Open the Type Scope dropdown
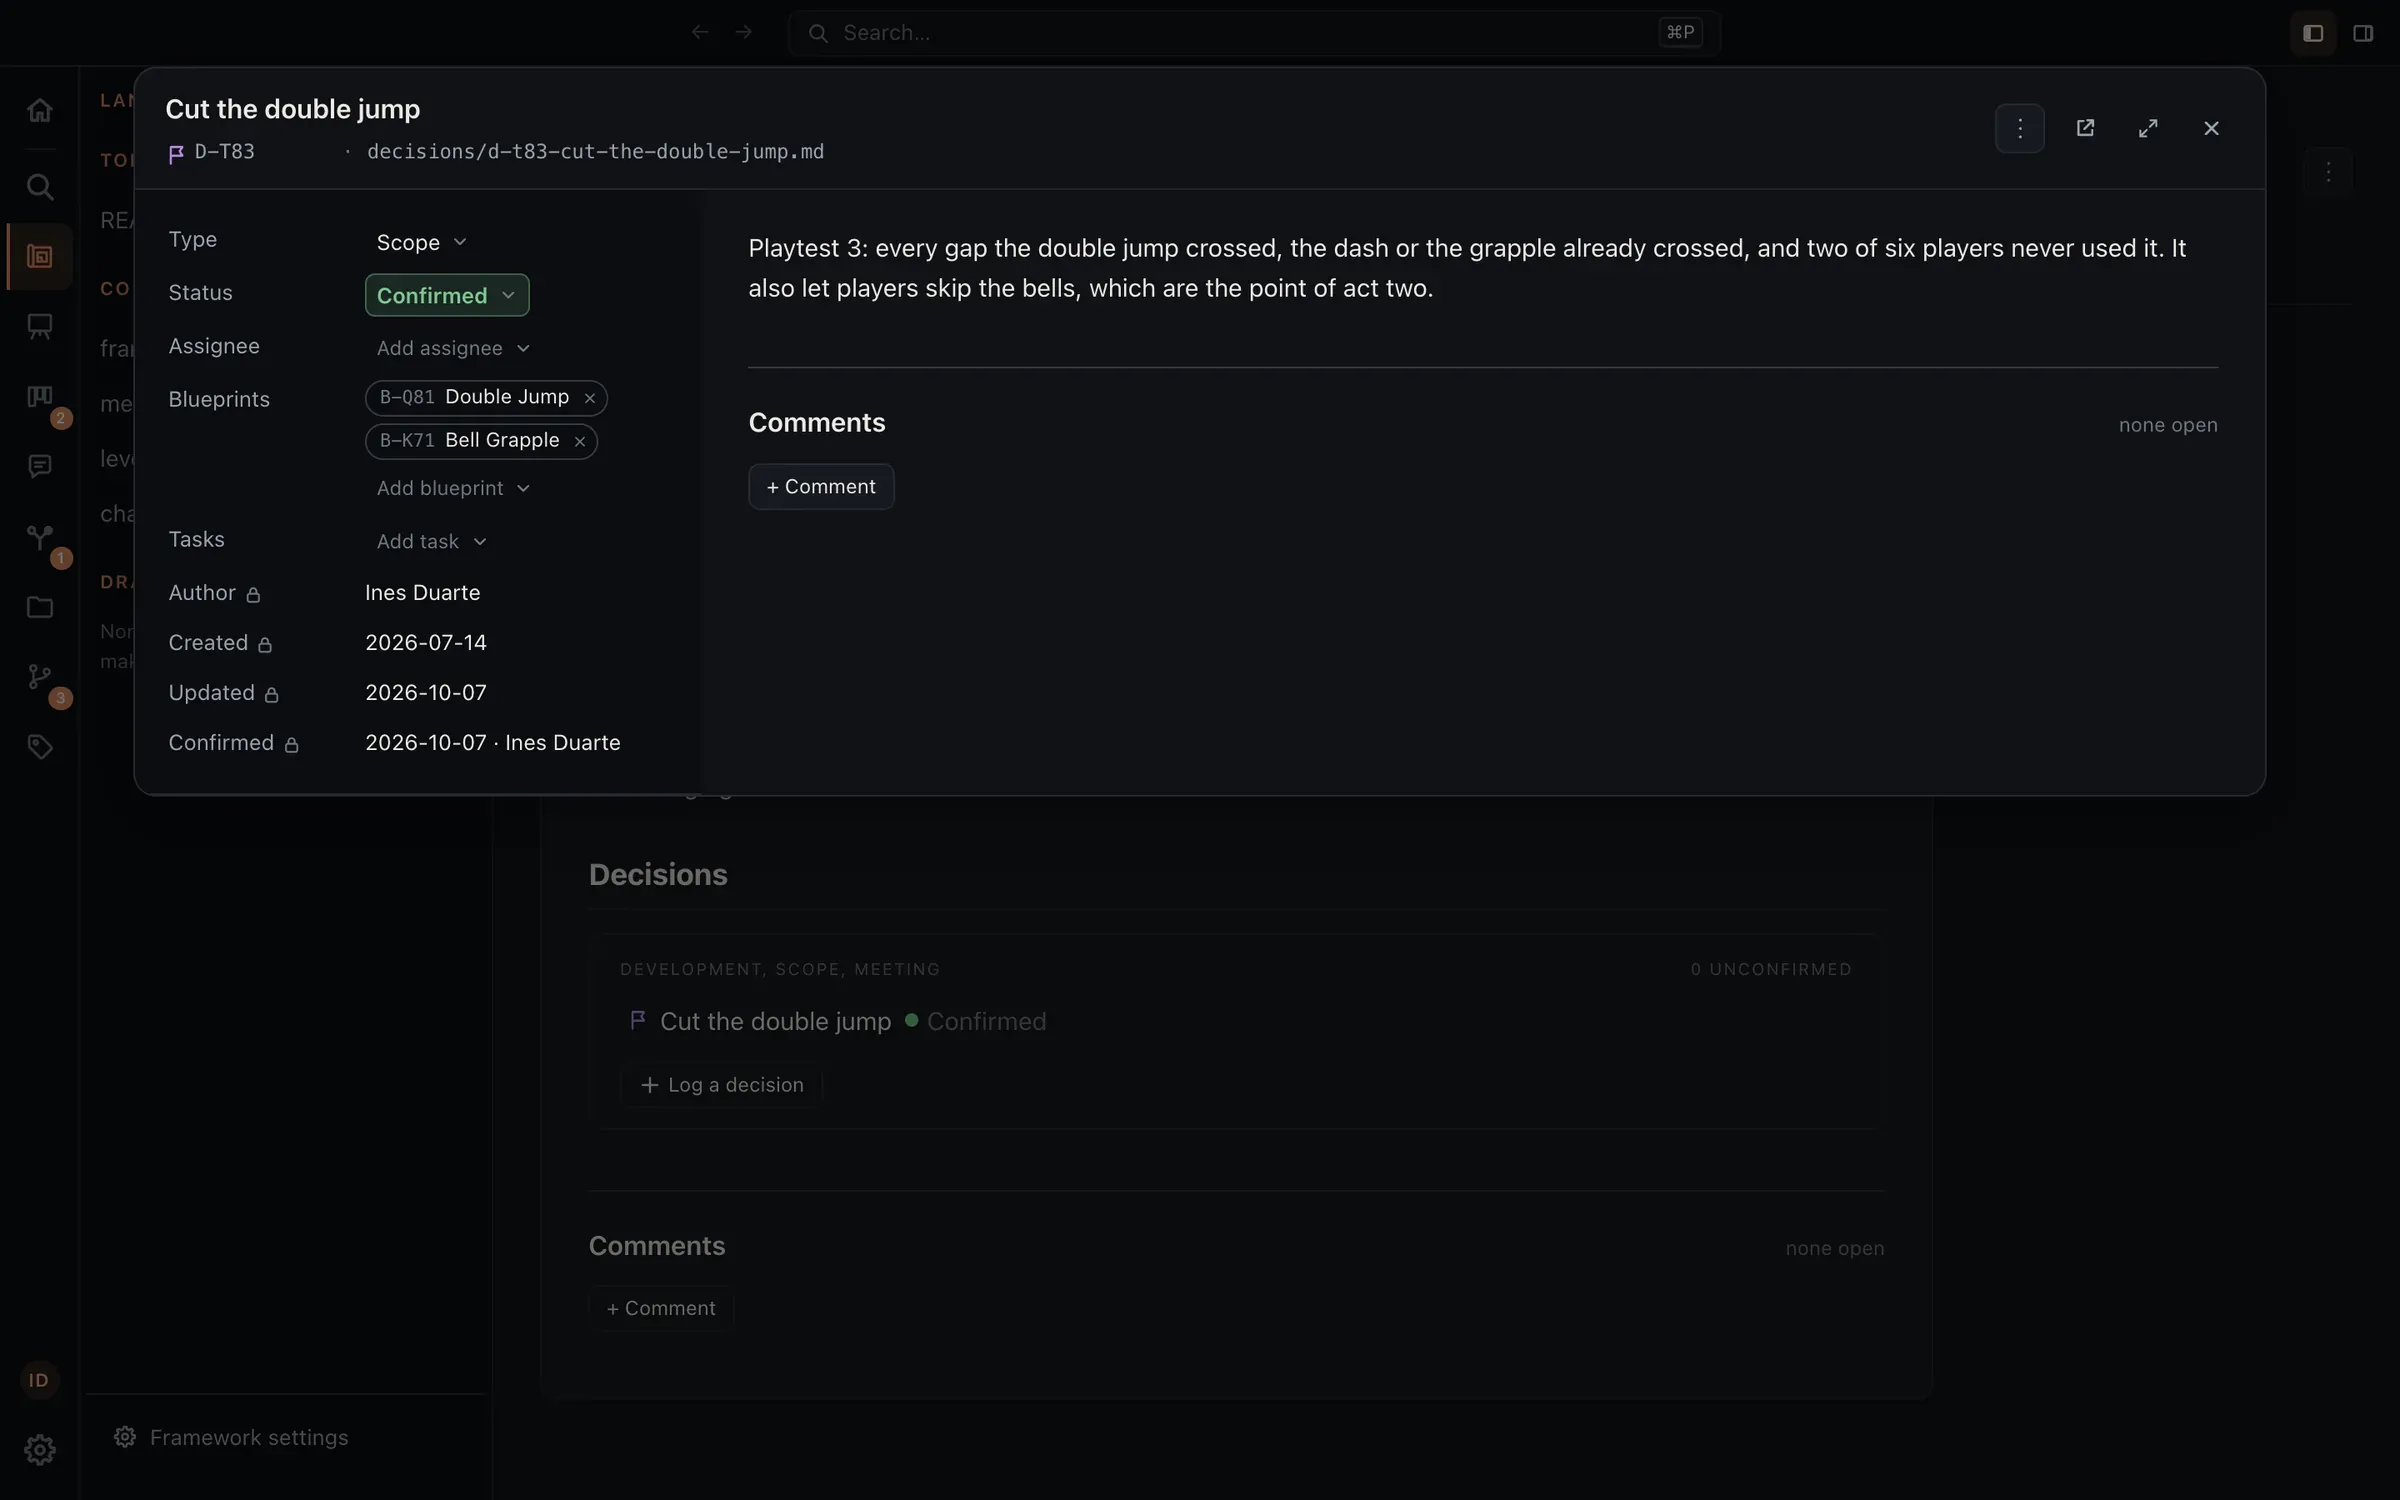2400x1500 pixels. (421, 242)
